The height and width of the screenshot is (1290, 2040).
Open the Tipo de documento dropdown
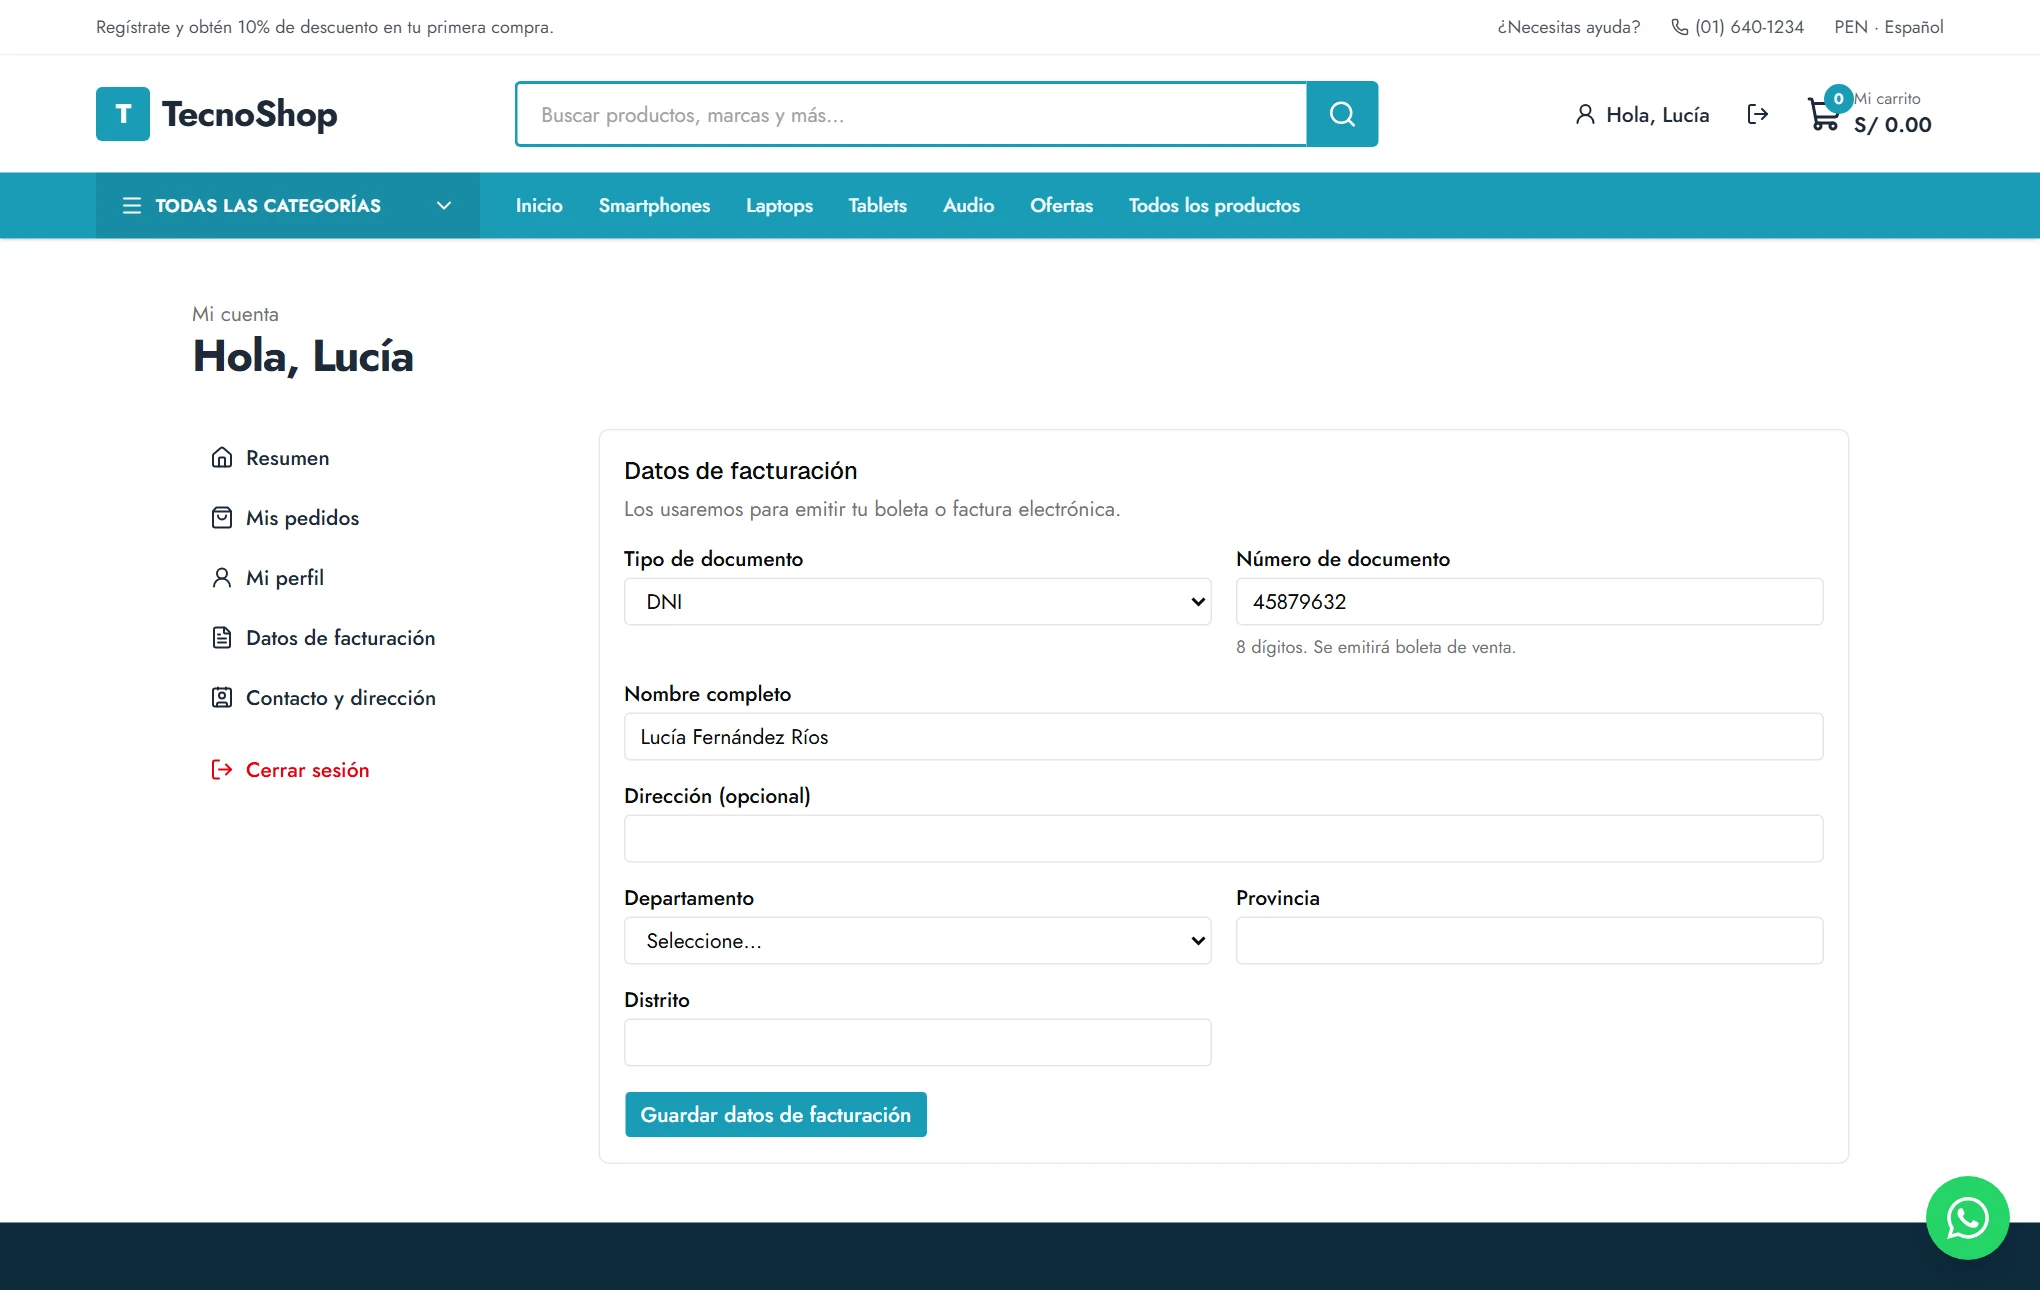[x=917, y=601]
